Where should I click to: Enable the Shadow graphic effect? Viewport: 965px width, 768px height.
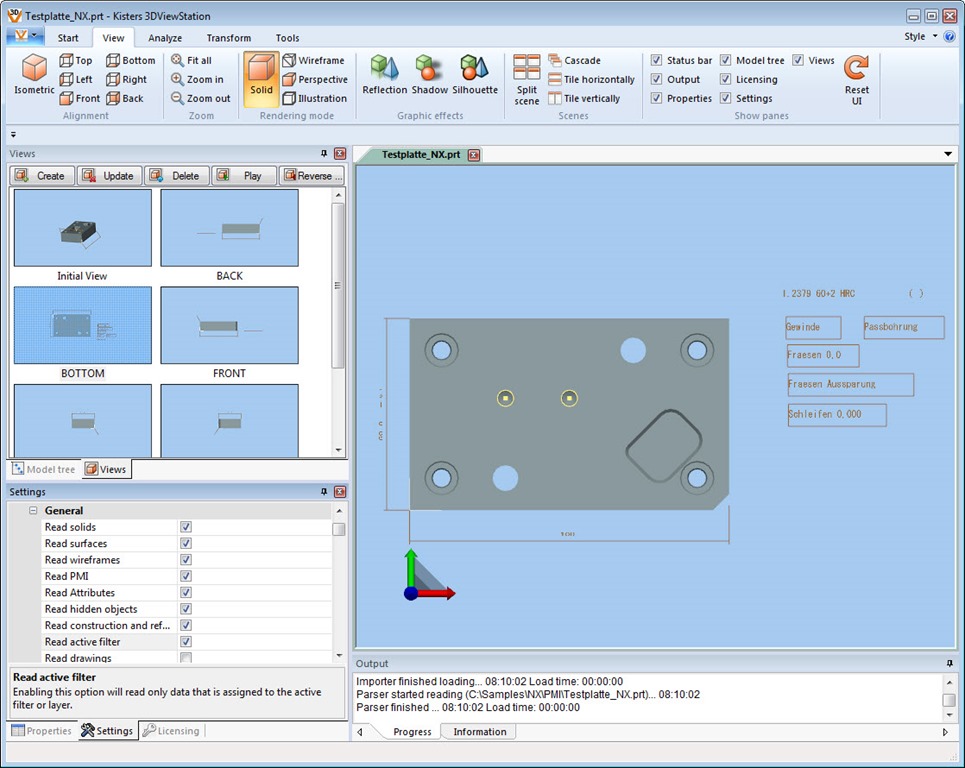[430, 74]
